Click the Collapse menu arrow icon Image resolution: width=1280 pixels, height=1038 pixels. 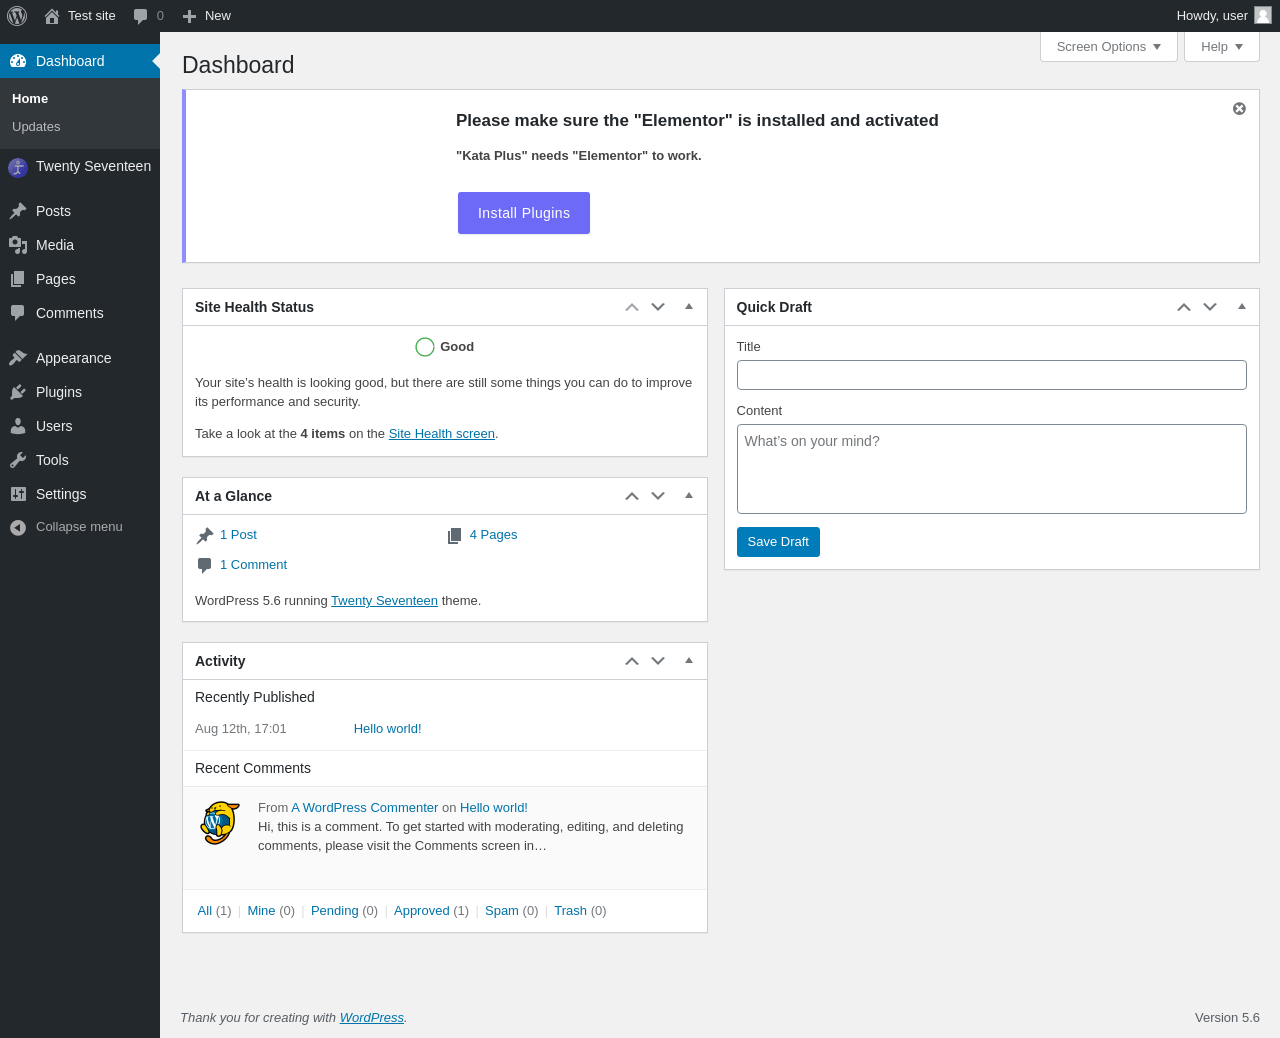(18, 527)
